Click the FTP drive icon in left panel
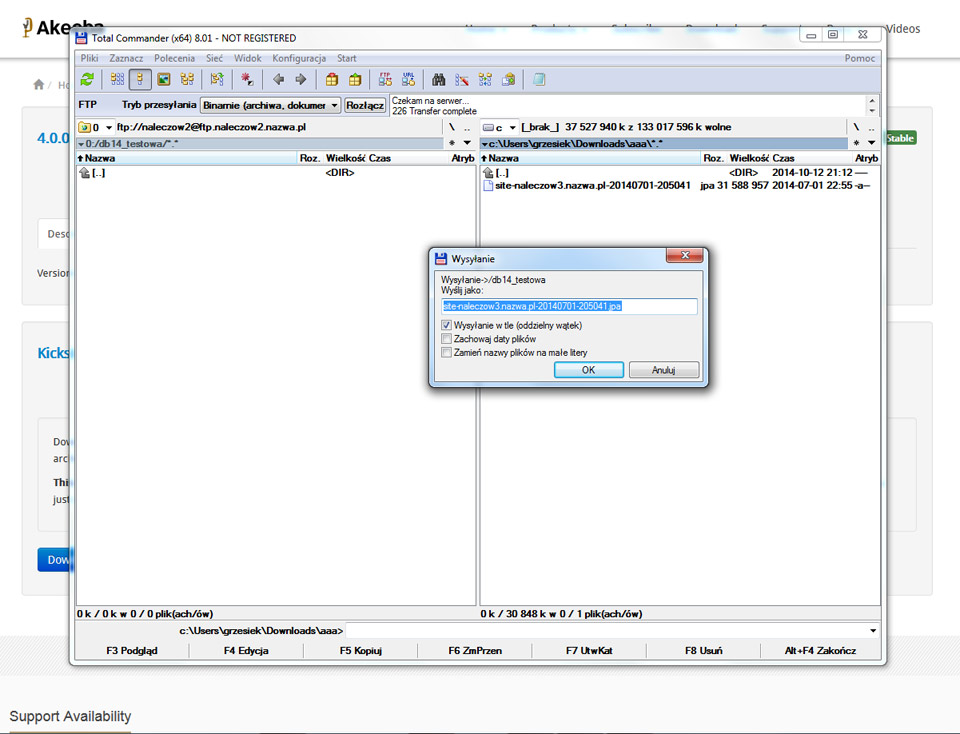Image resolution: width=960 pixels, height=734 pixels. [84, 127]
